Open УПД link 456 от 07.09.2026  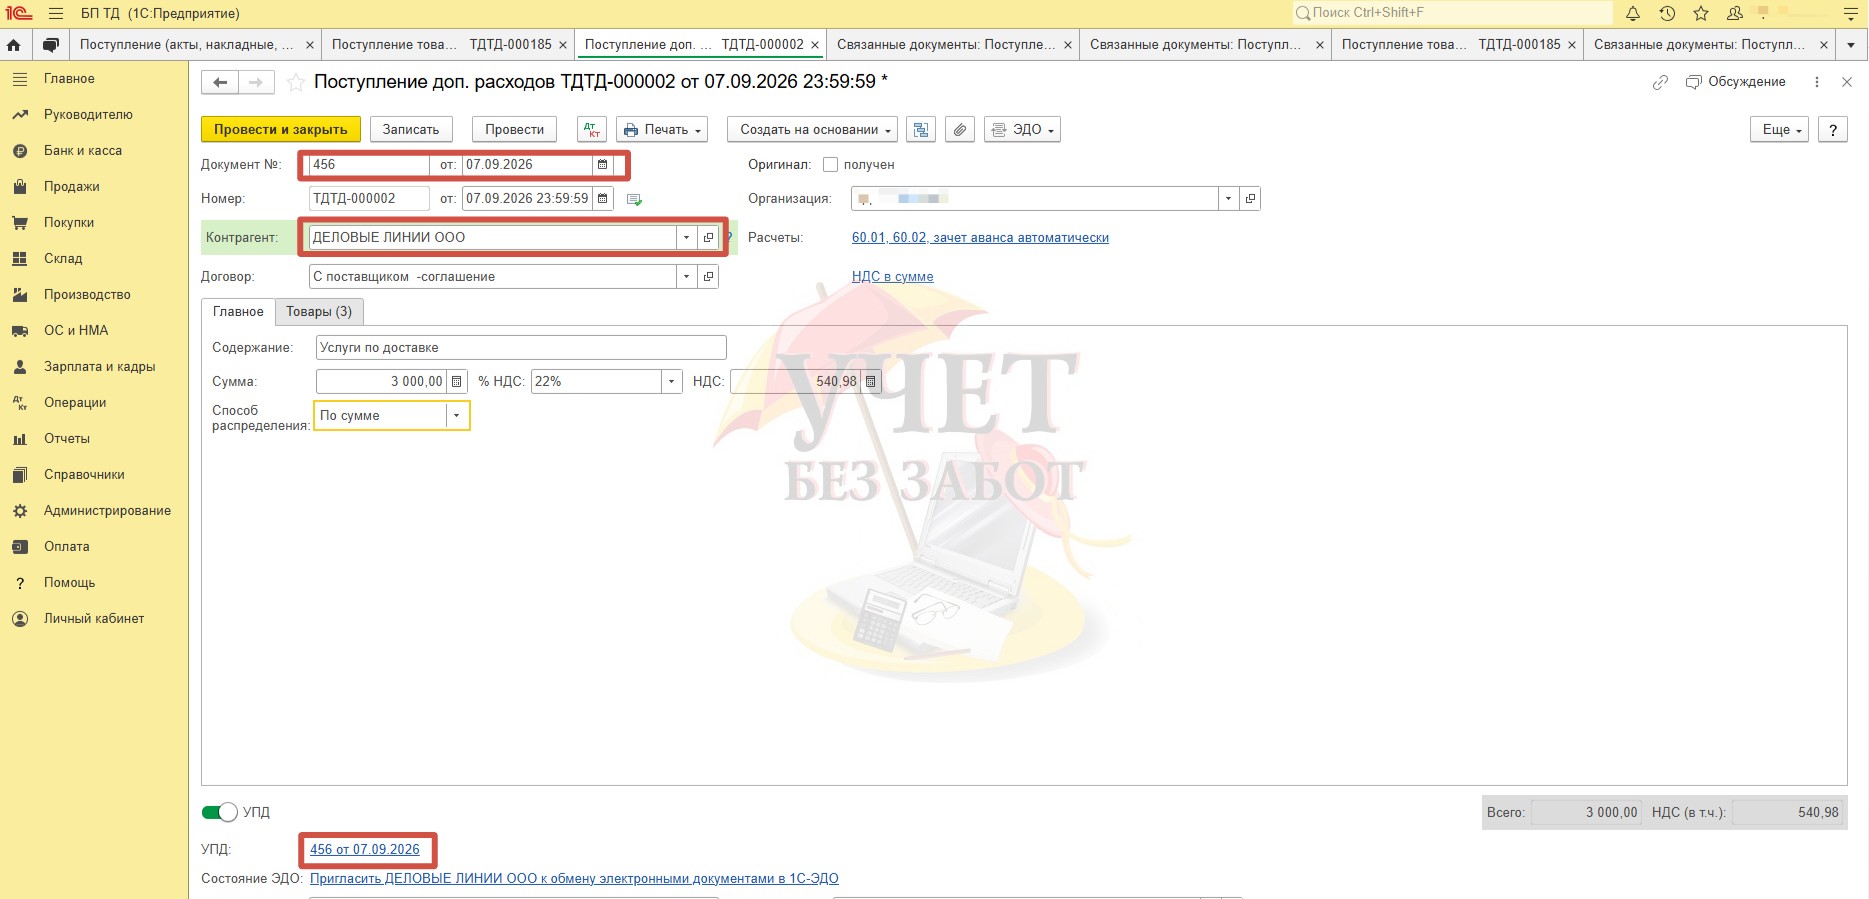(365, 850)
